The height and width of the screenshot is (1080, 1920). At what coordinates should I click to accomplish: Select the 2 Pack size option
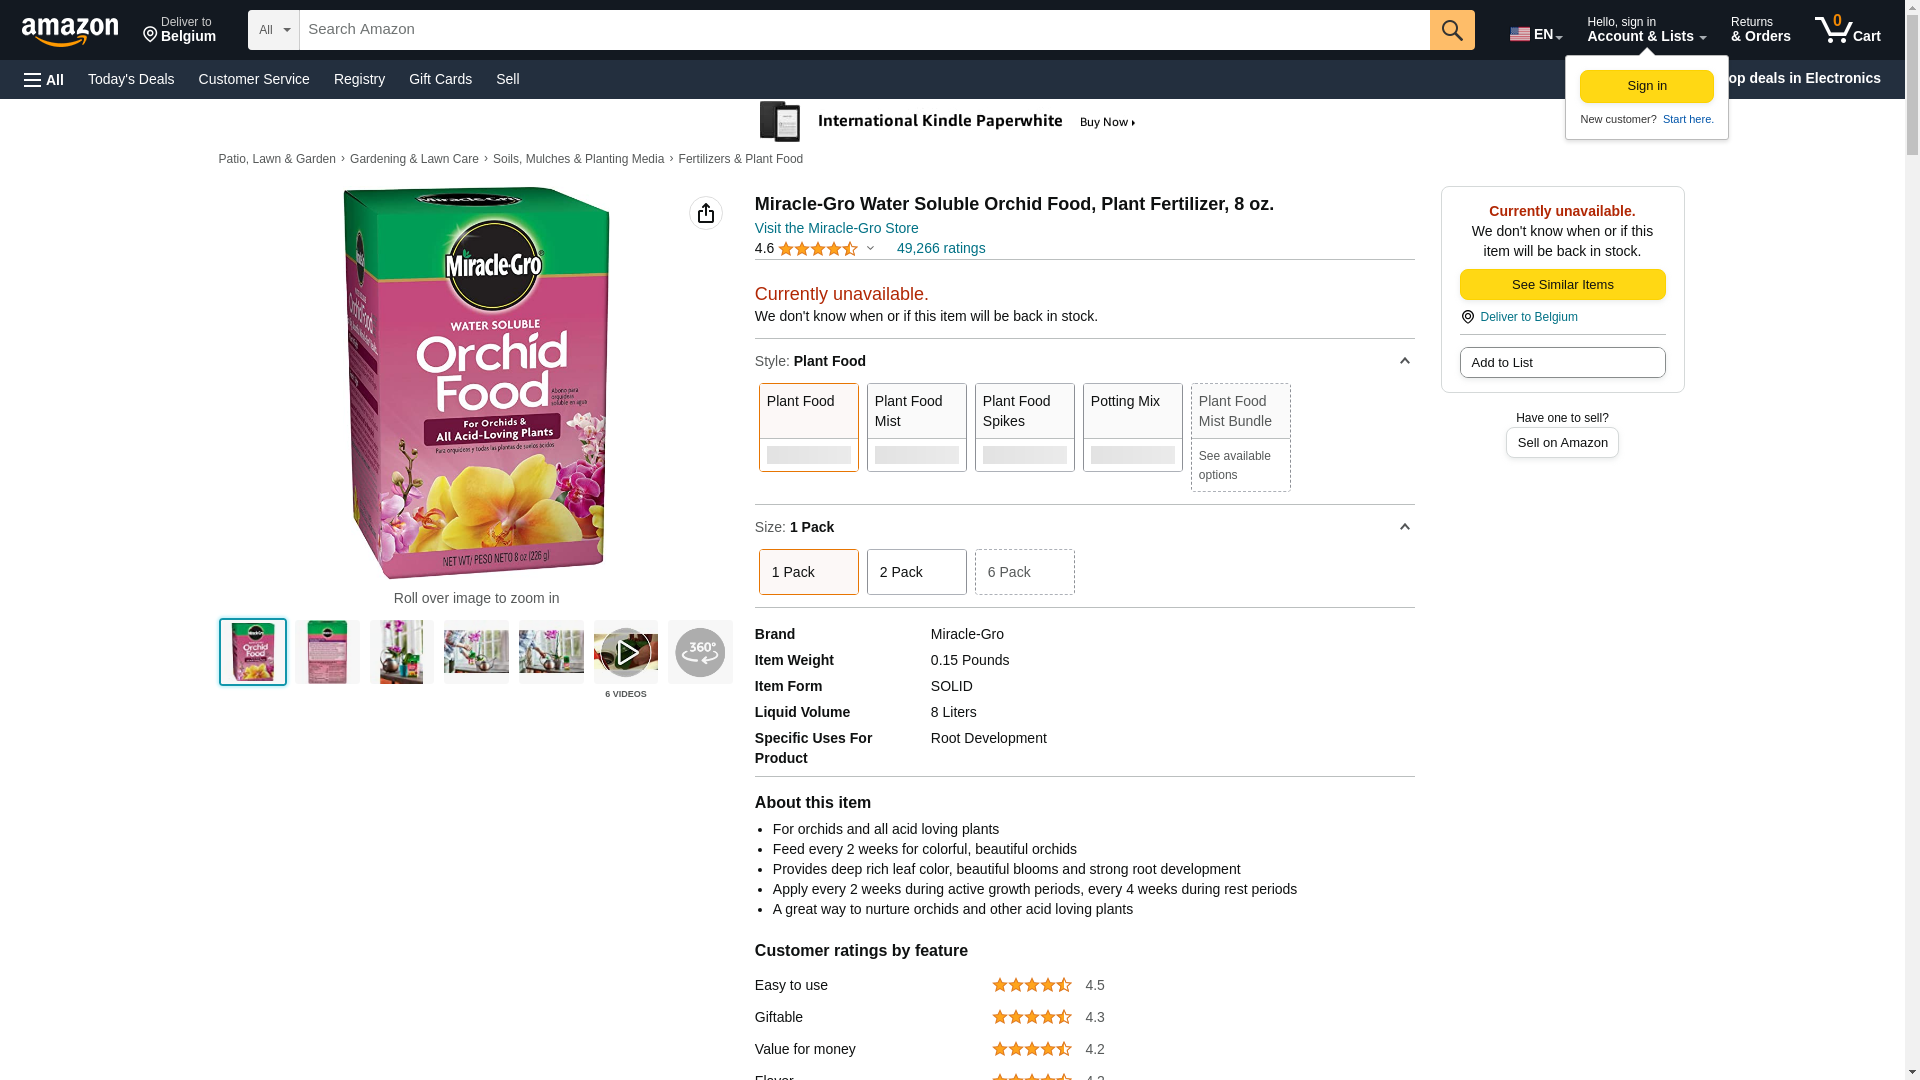click(x=917, y=572)
